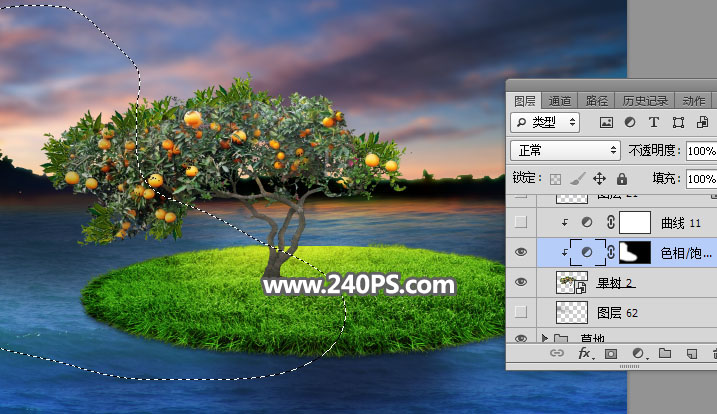This screenshot has width=717, height=414.
Task: Open the 类型 filter type dropdown
Action: click(x=545, y=122)
